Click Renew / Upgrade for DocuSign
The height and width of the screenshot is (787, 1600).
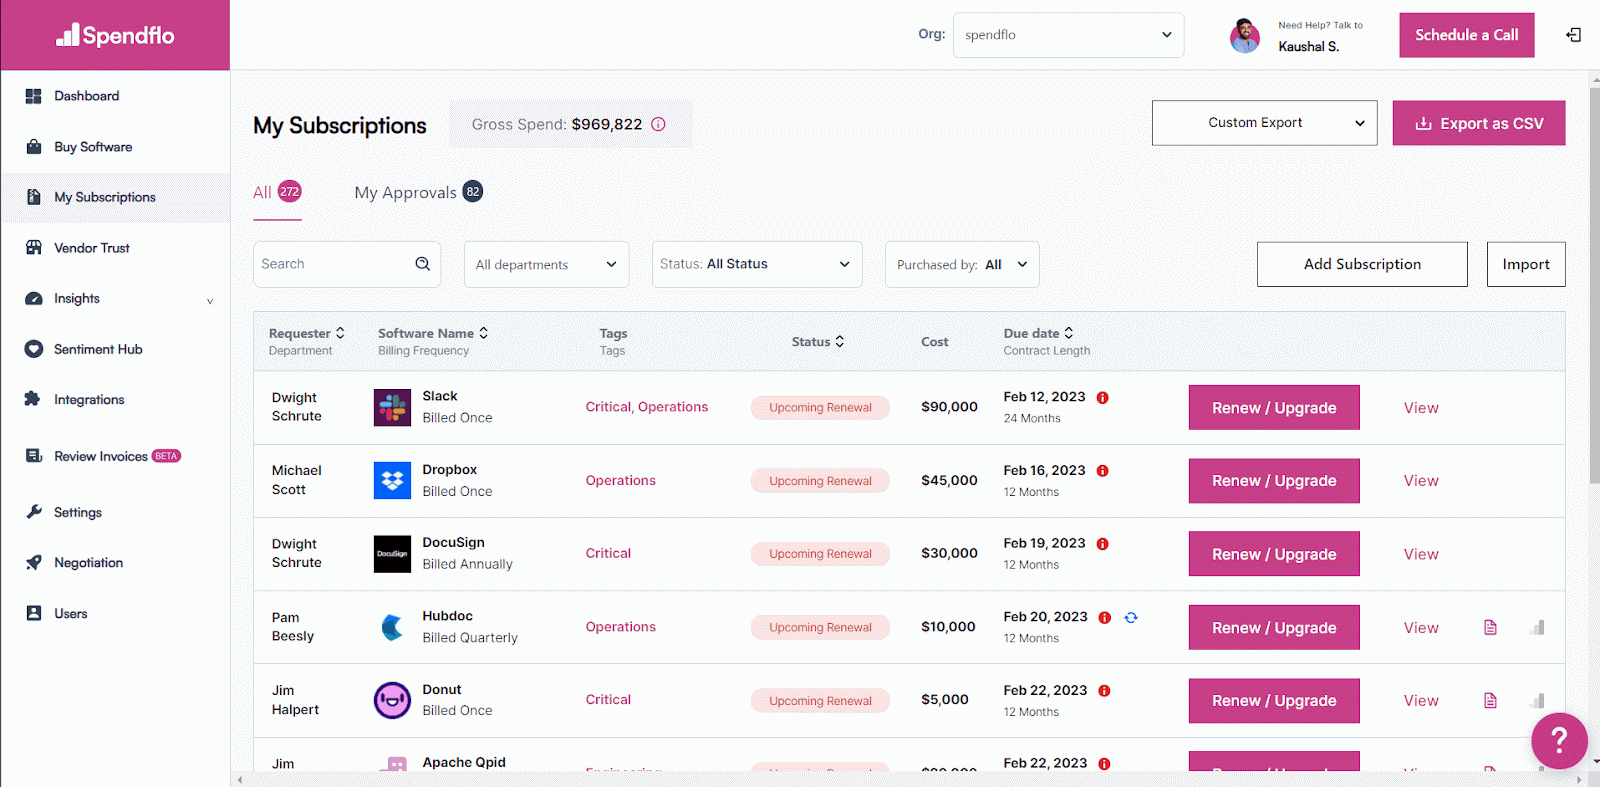pyautogui.click(x=1274, y=554)
